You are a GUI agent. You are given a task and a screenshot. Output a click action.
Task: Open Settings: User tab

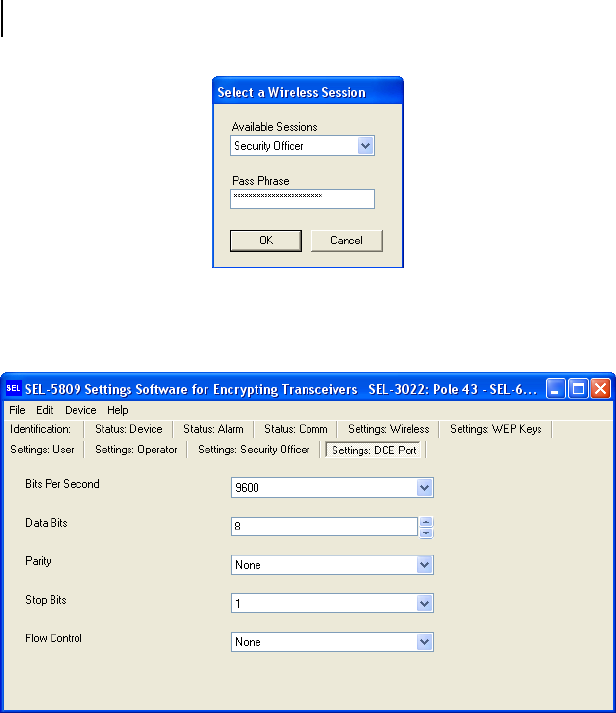click(42, 450)
